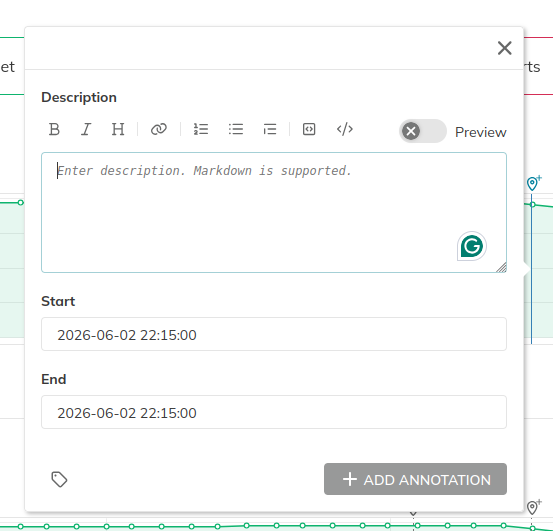
Task: Focus the description markdown text area
Action: [274, 212]
